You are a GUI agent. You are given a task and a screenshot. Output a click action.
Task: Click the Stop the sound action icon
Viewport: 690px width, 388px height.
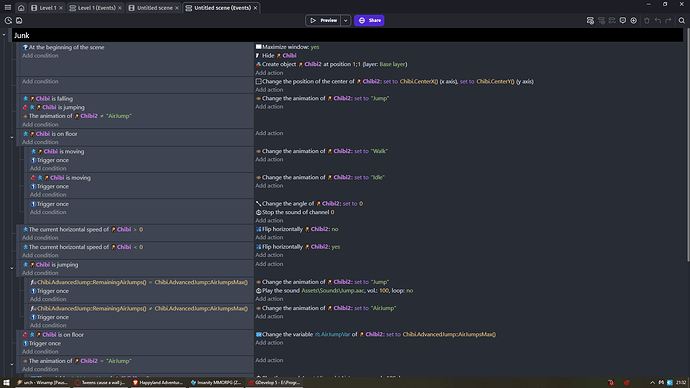(x=258, y=212)
